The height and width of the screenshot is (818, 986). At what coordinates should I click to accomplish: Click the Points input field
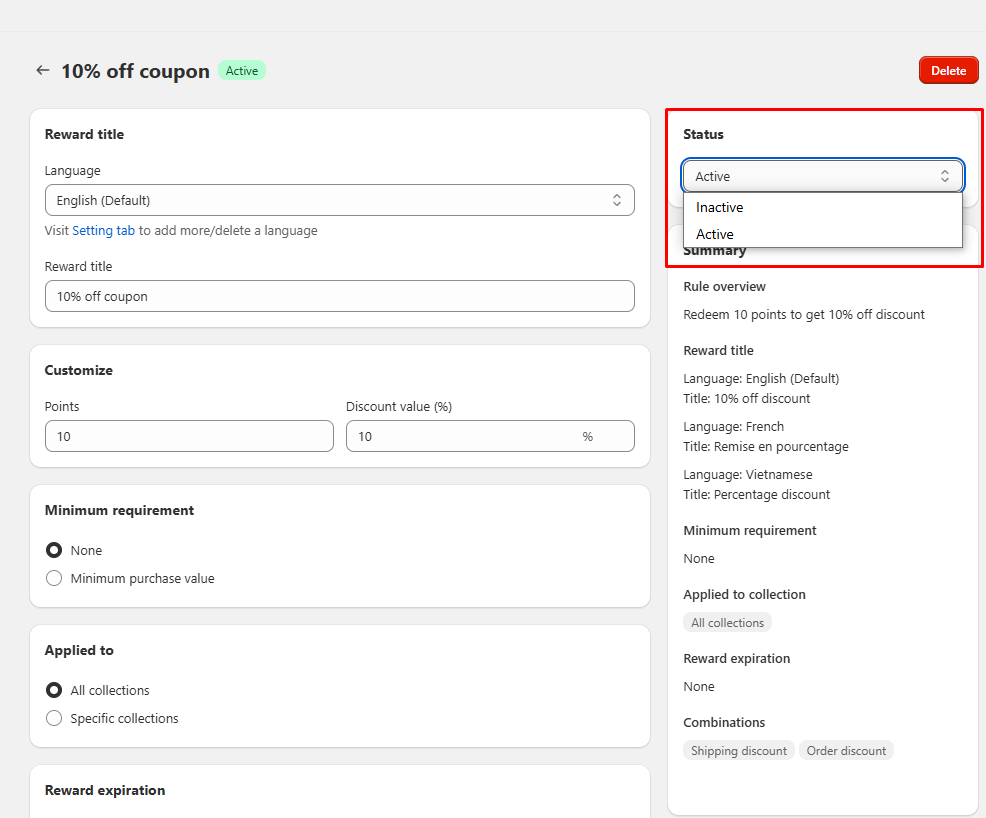[189, 436]
